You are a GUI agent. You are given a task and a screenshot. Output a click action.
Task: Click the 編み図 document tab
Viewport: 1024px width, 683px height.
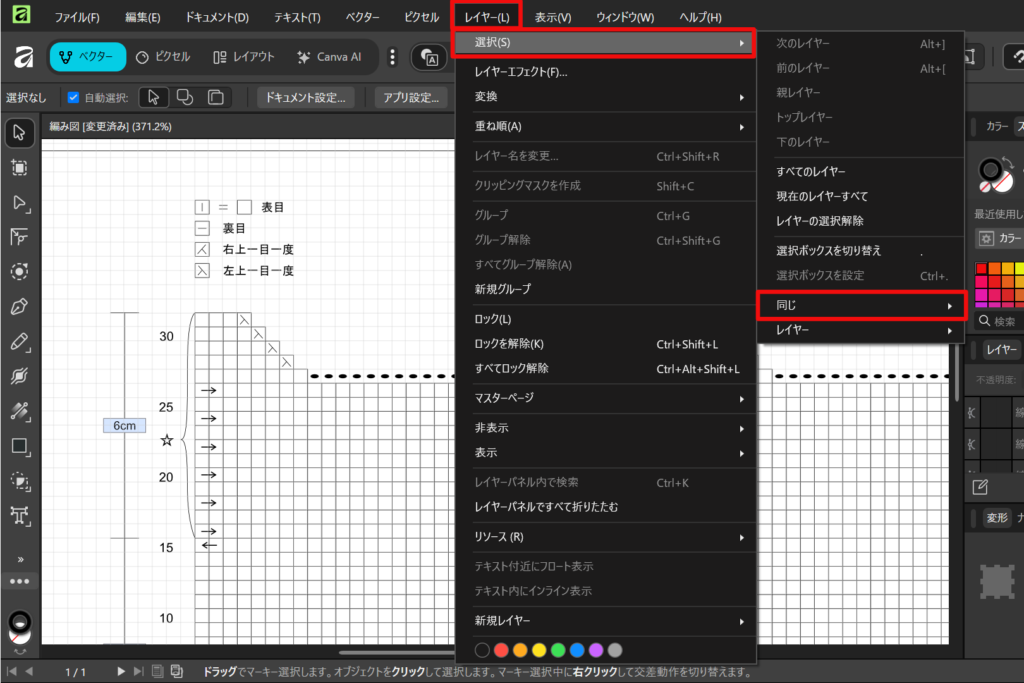pyautogui.click(x=110, y=127)
